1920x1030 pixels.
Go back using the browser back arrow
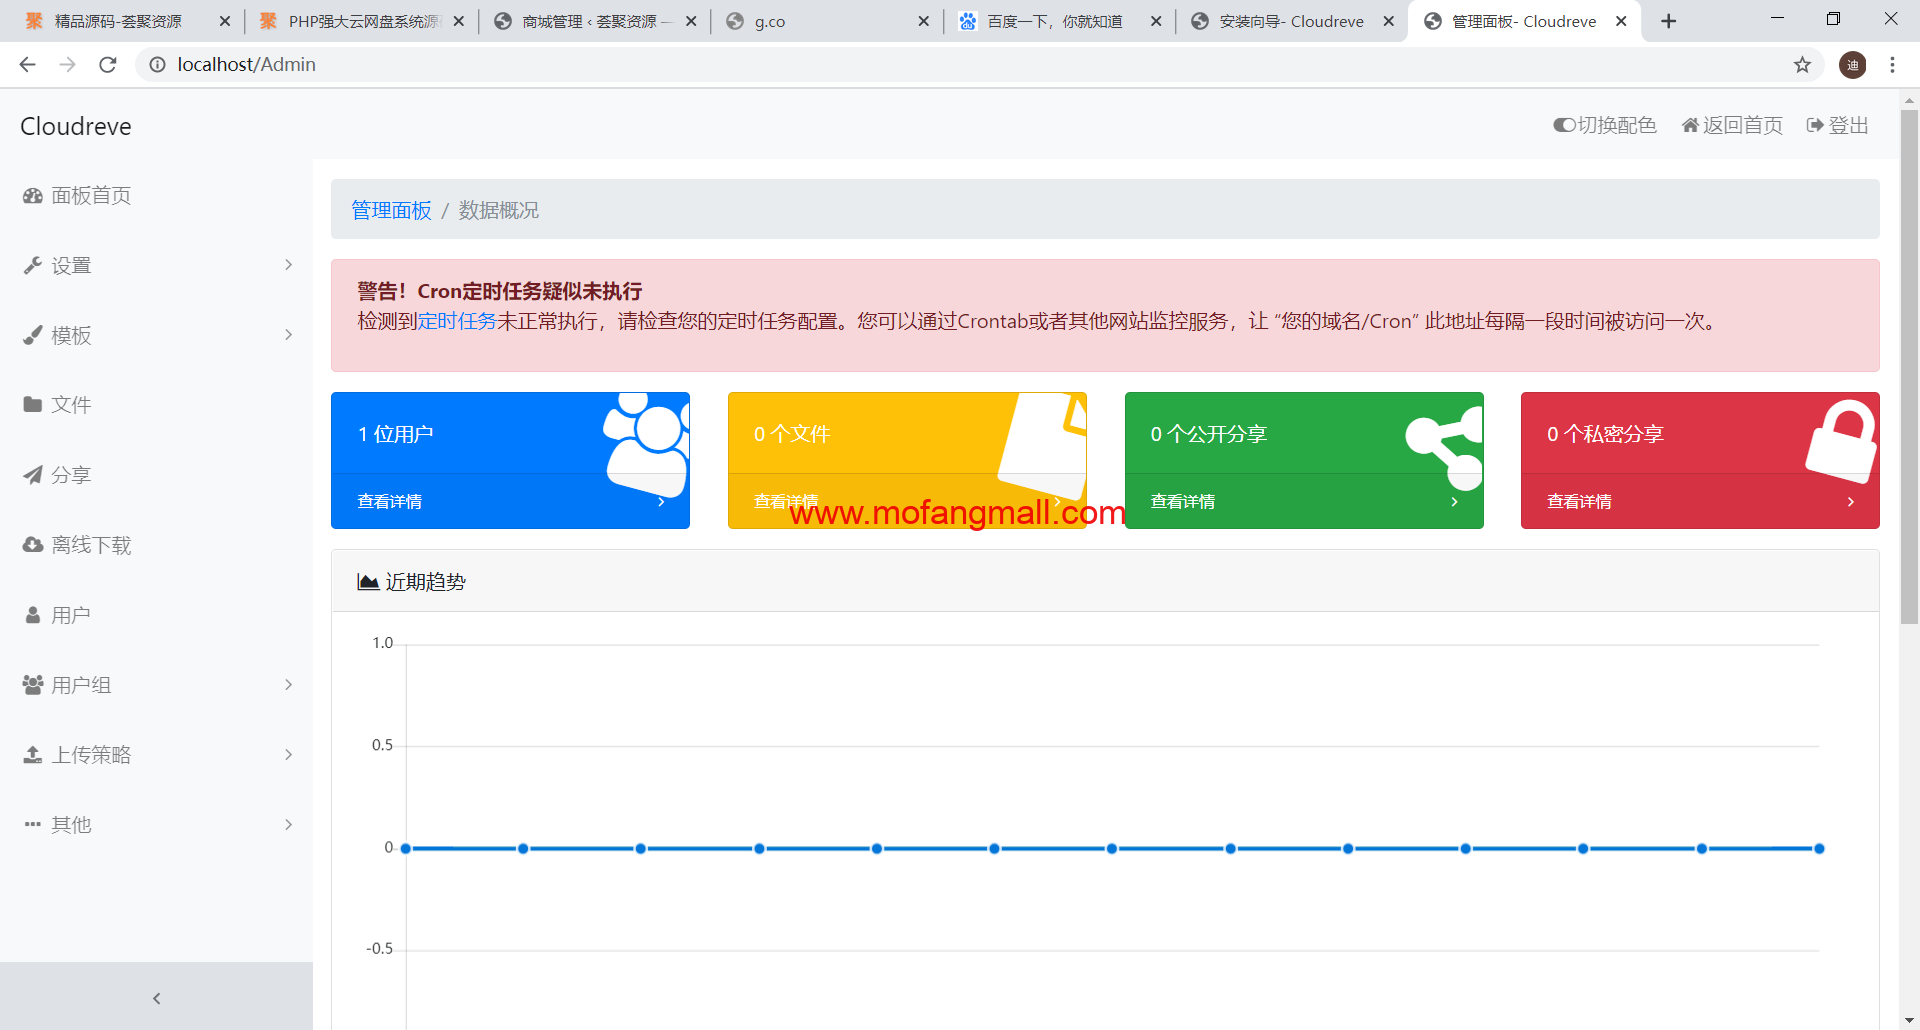point(28,65)
